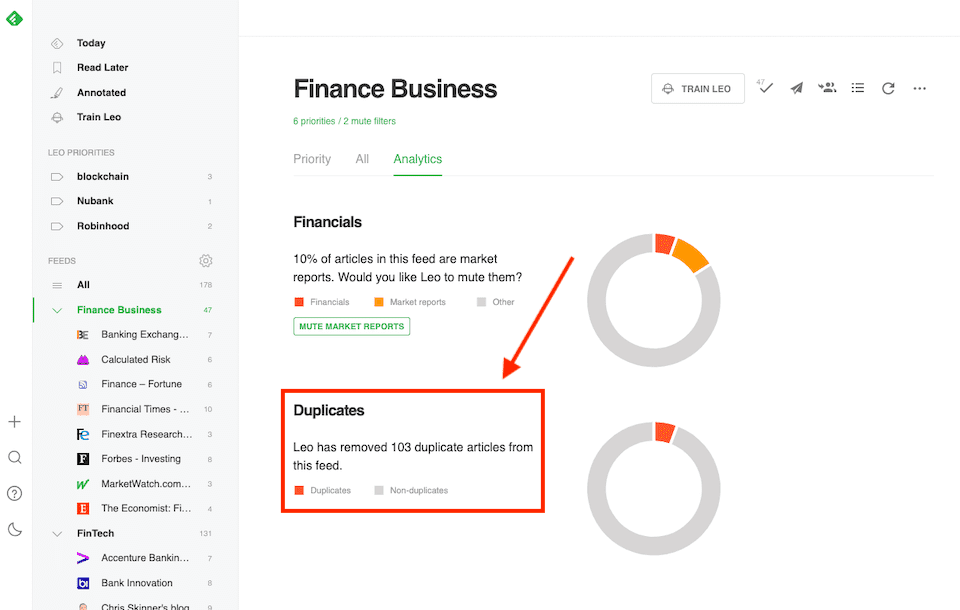Open the search magnifier icon
The height and width of the screenshot is (610, 960).
point(15,457)
